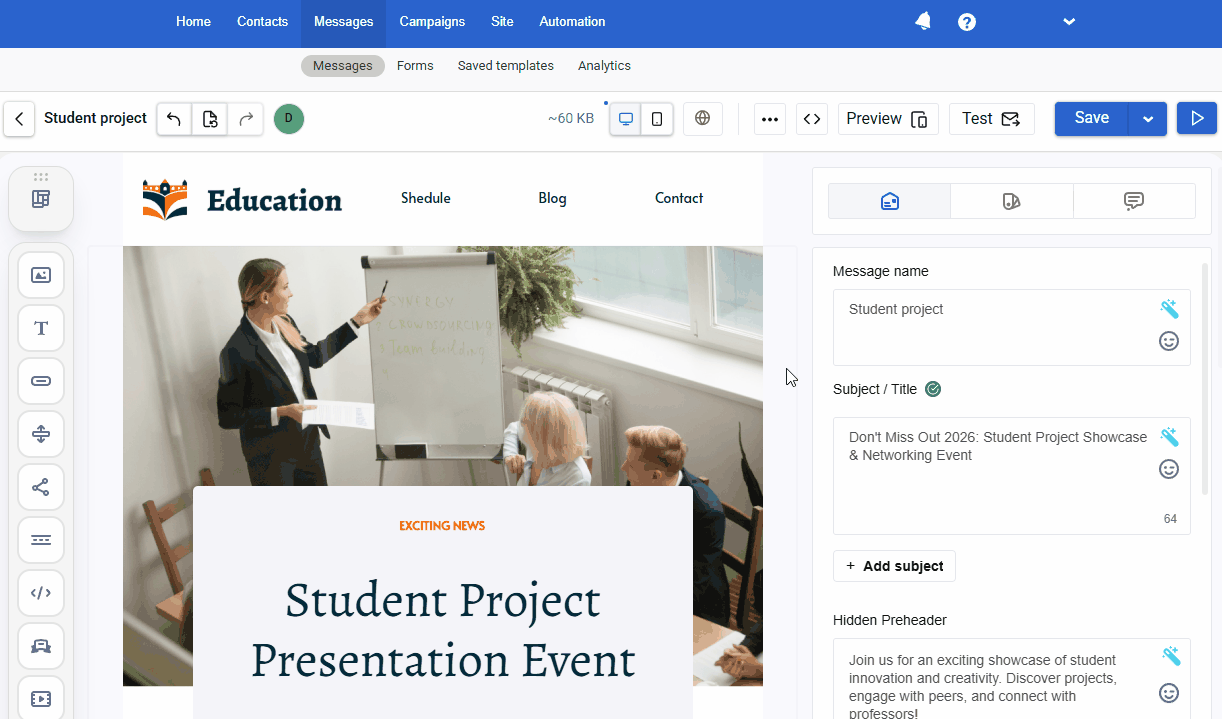Use AI magic wand for Subject
1222x719 pixels.
(1169, 437)
